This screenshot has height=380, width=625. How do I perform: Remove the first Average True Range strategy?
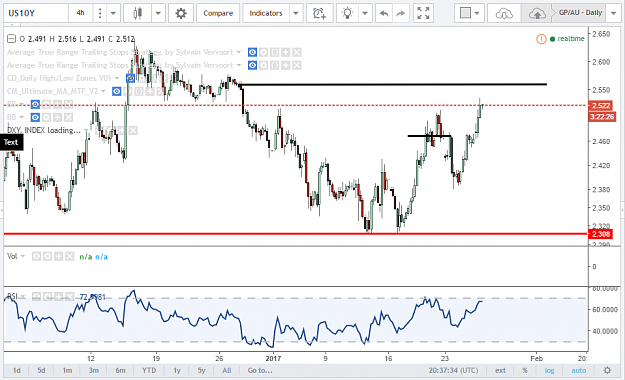pos(297,52)
